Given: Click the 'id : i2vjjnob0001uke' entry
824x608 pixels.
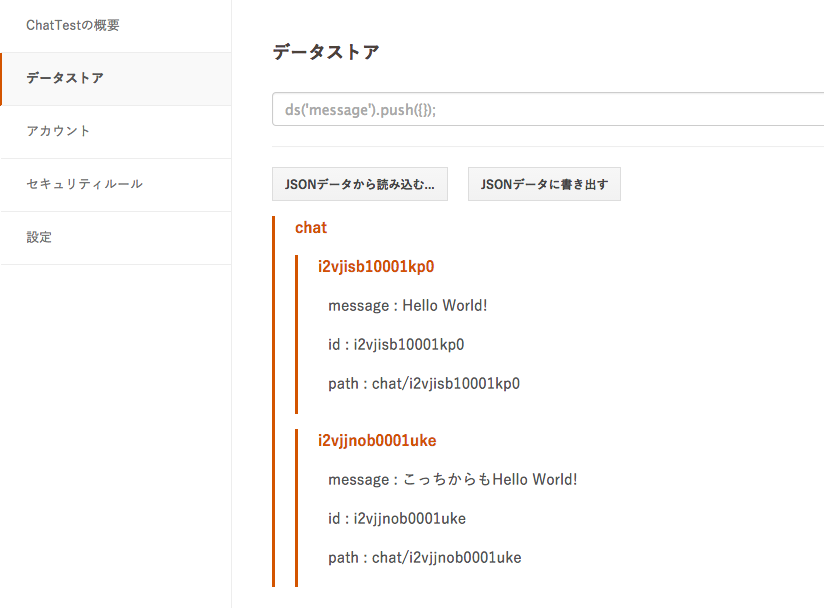Looking at the screenshot, I should (397, 518).
